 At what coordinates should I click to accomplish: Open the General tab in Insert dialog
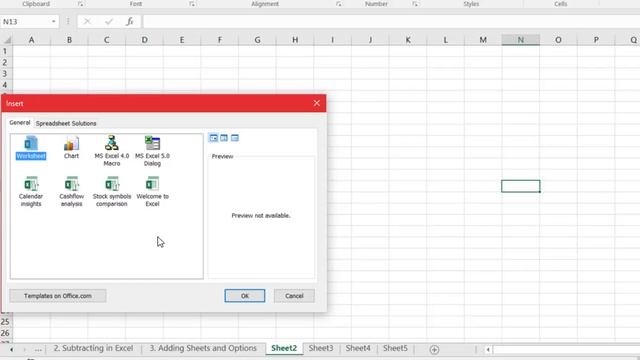(x=20, y=122)
